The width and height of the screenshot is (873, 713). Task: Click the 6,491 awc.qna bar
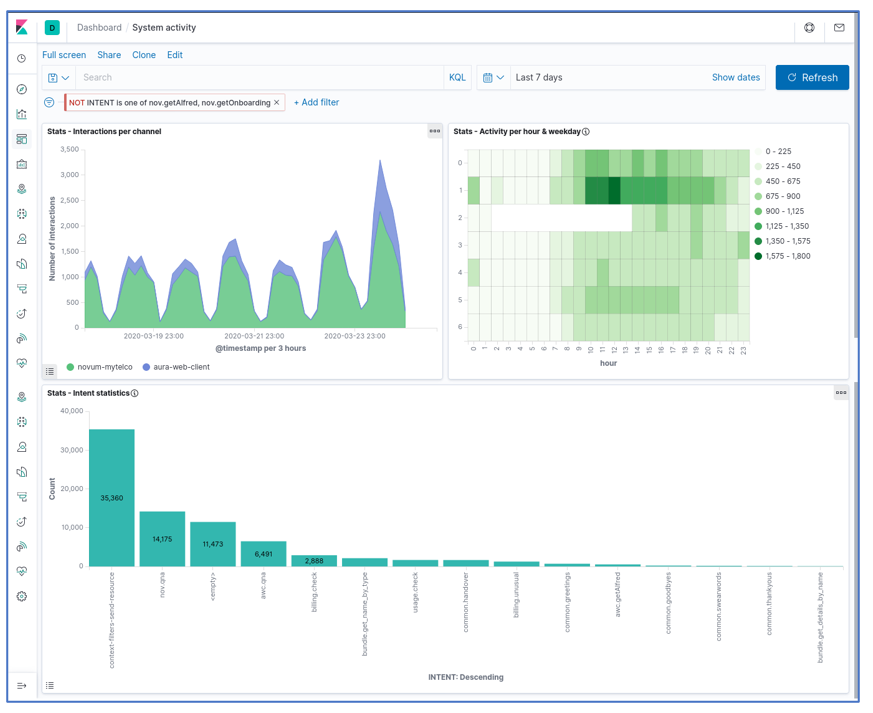(x=263, y=554)
